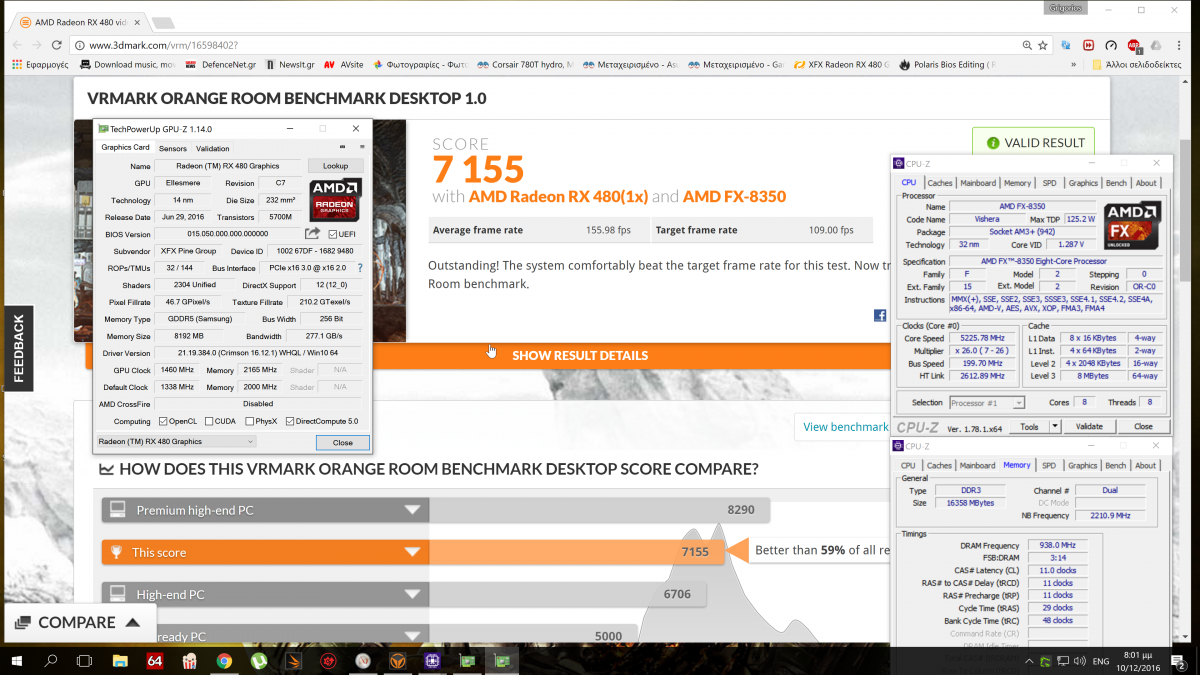
Task: Switch to the Sensors tab in GPU-Z
Action: (x=172, y=148)
